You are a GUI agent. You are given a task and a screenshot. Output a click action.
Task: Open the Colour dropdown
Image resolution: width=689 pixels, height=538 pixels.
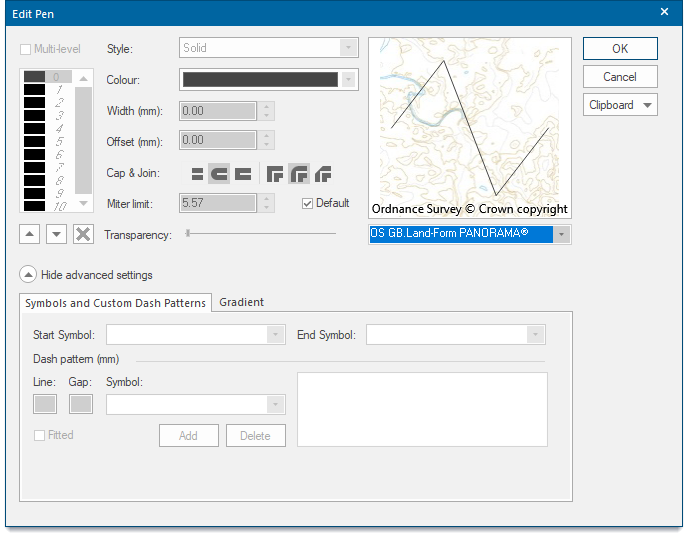point(348,80)
